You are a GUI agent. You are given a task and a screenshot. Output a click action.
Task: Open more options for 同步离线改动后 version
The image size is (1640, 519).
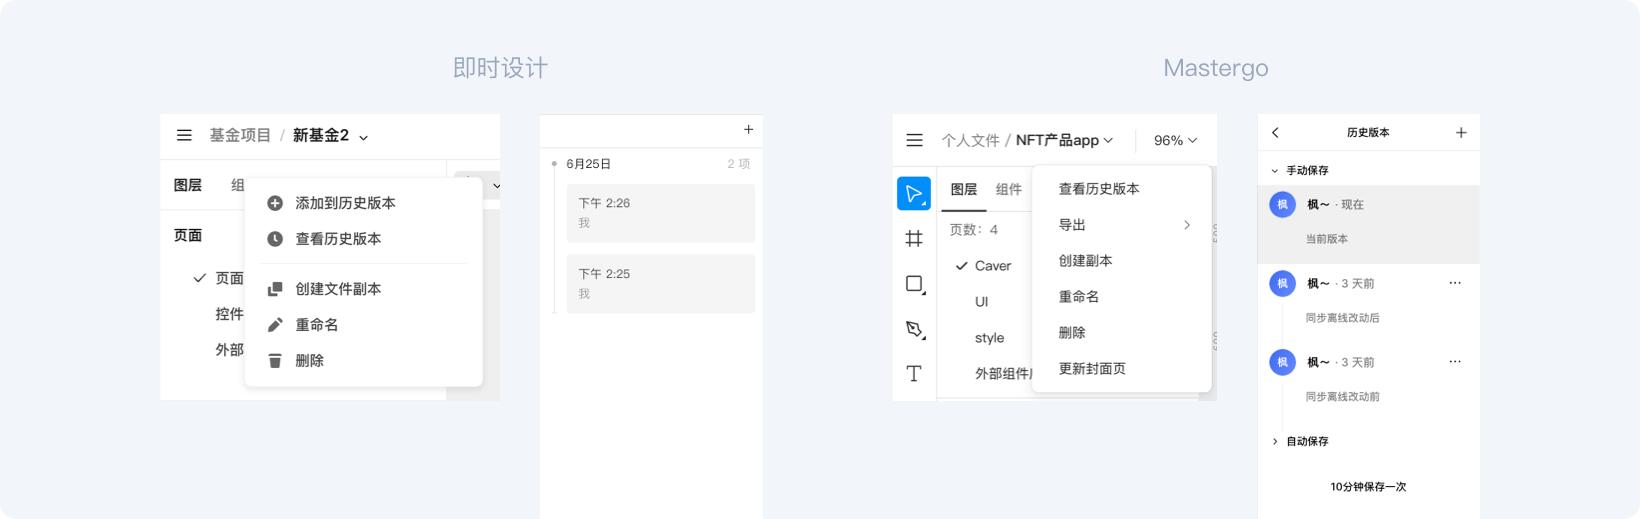coord(1455,283)
